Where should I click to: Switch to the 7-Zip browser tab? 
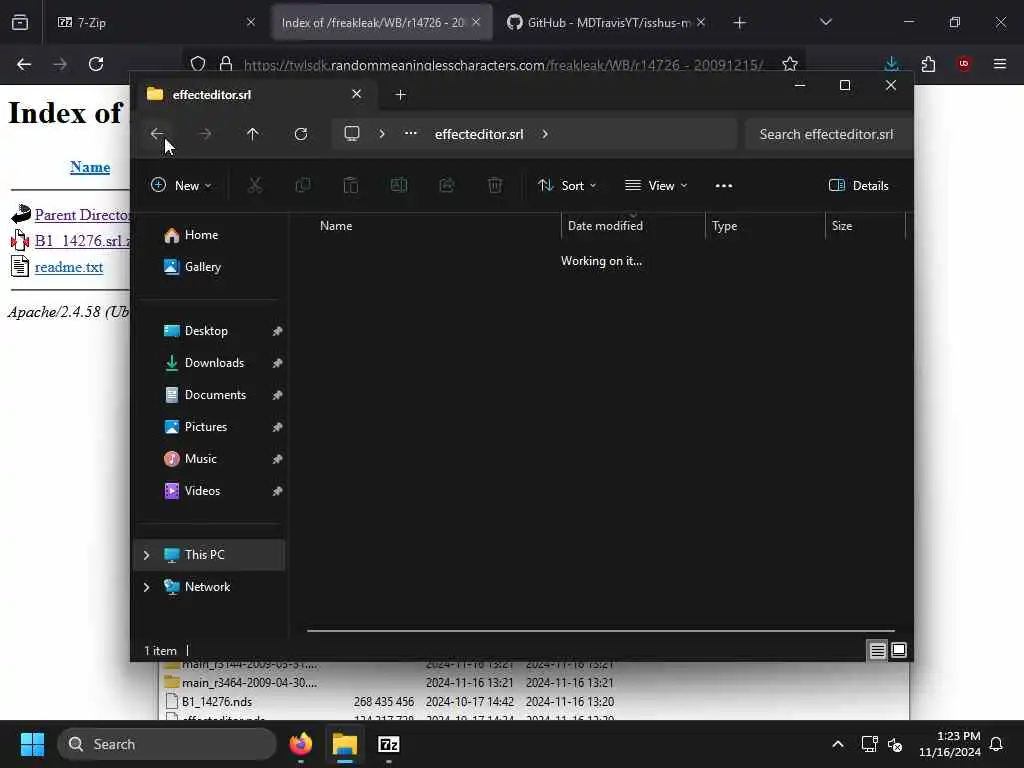coord(157,22)
